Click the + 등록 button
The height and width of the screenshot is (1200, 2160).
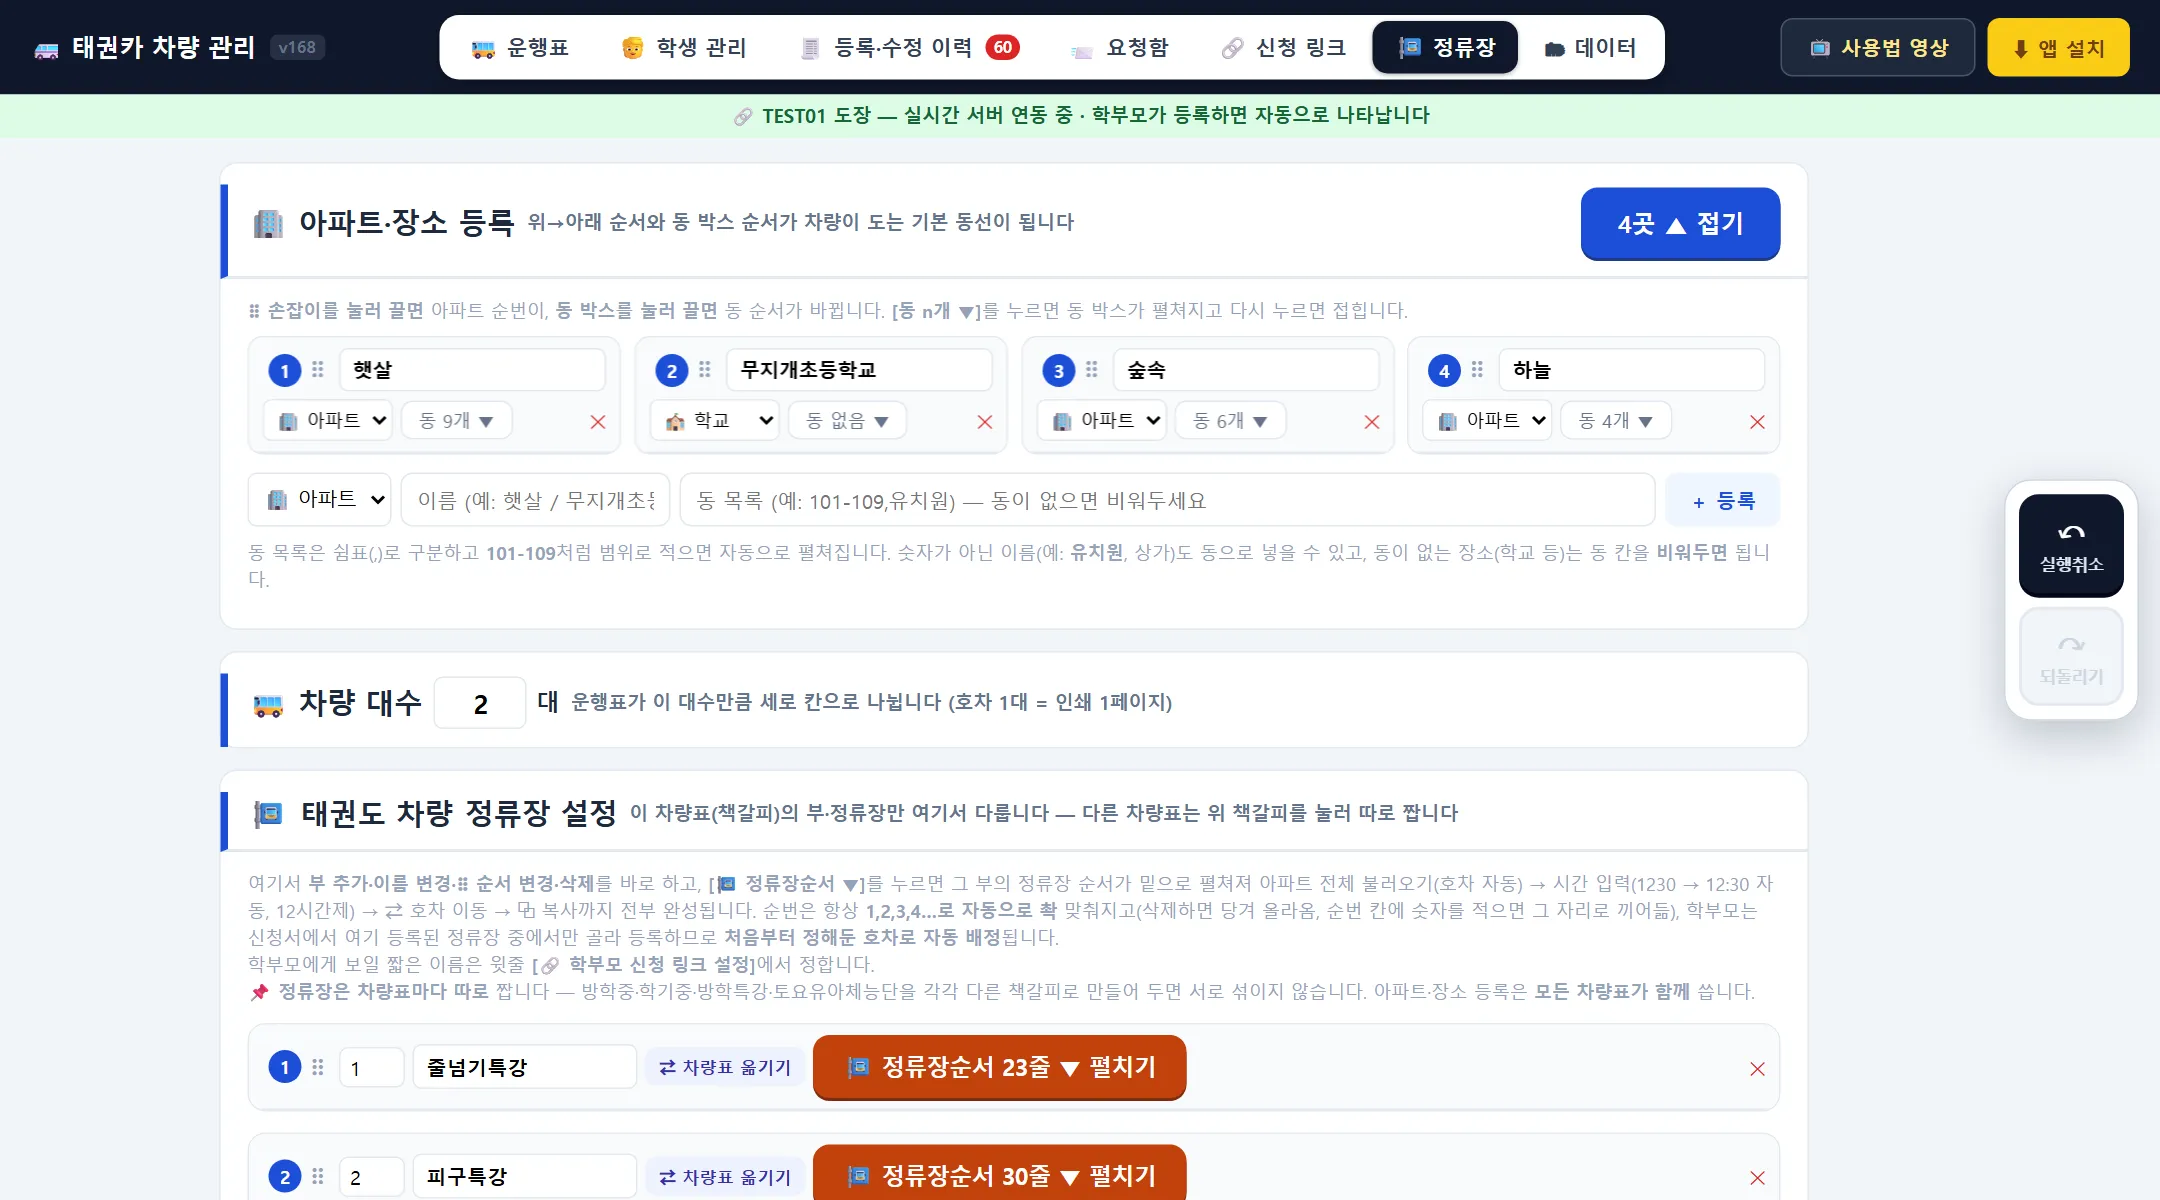1723,500
